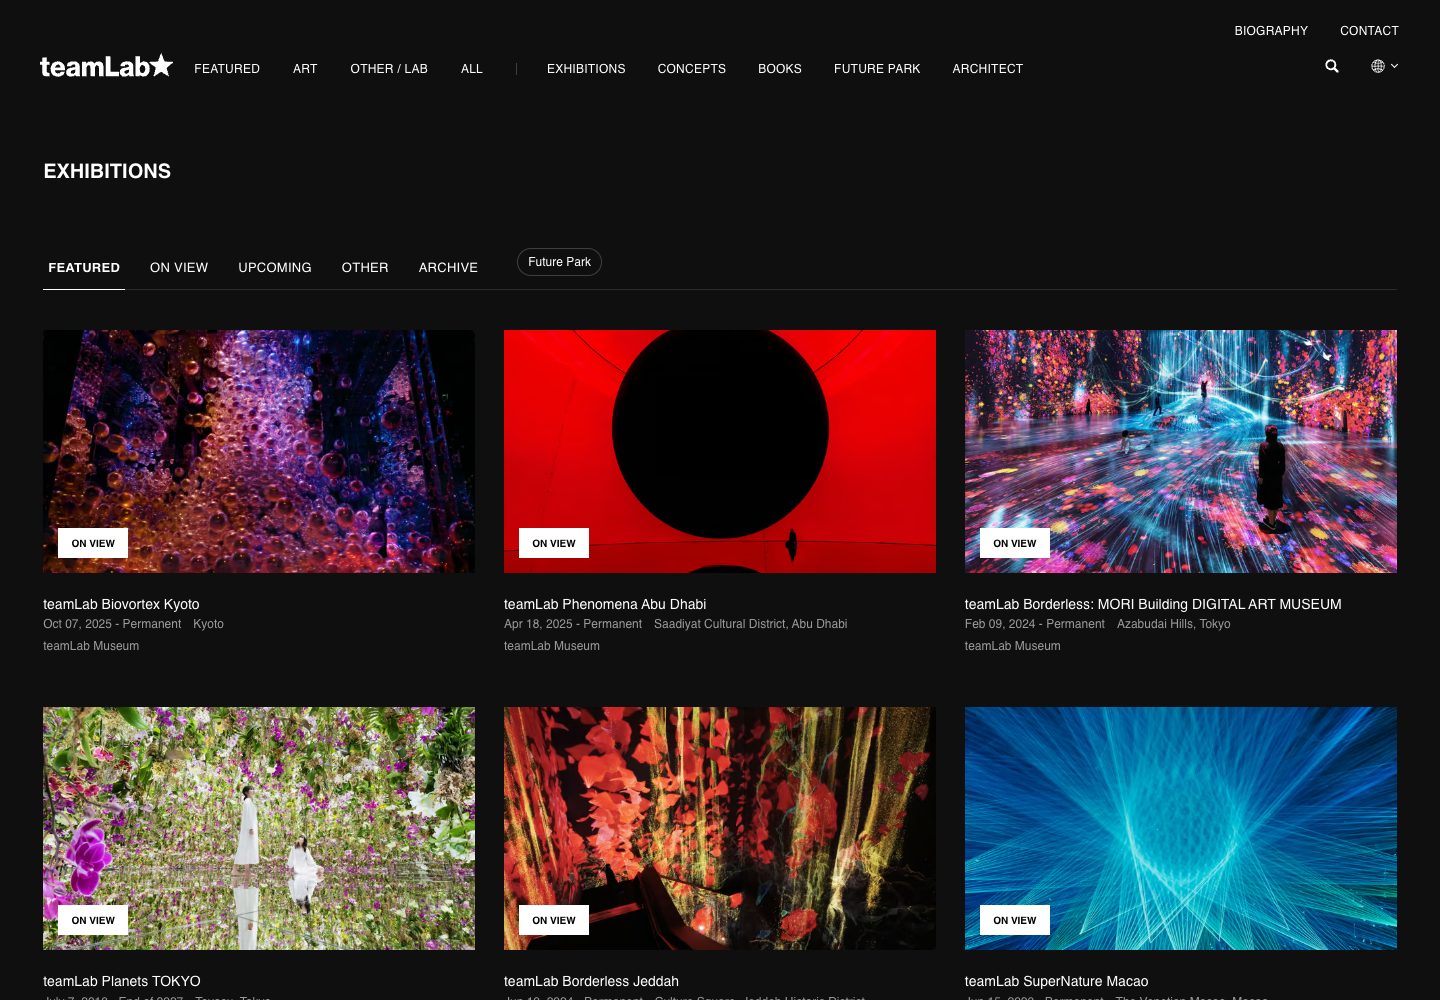Viewport: 1440px width, 1000px height.
Task: Open the teamLab Biovortex Kyoto thumbnail
Action: (x=259, y=451)
